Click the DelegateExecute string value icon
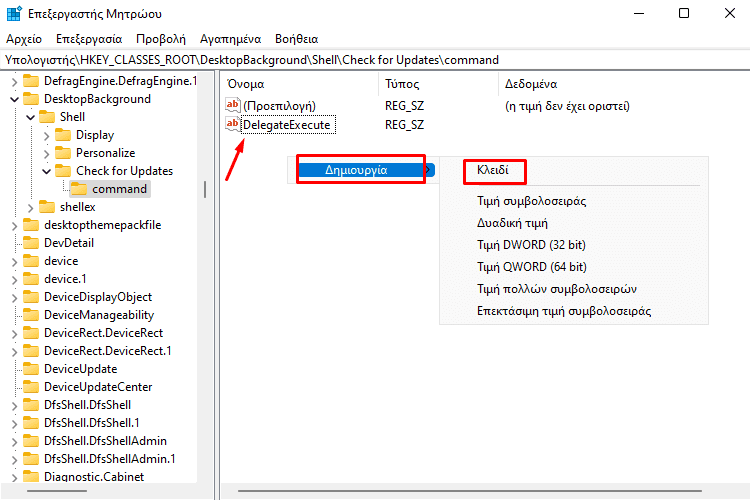Viewport: 750px width, 500px height. click(233, 124)
